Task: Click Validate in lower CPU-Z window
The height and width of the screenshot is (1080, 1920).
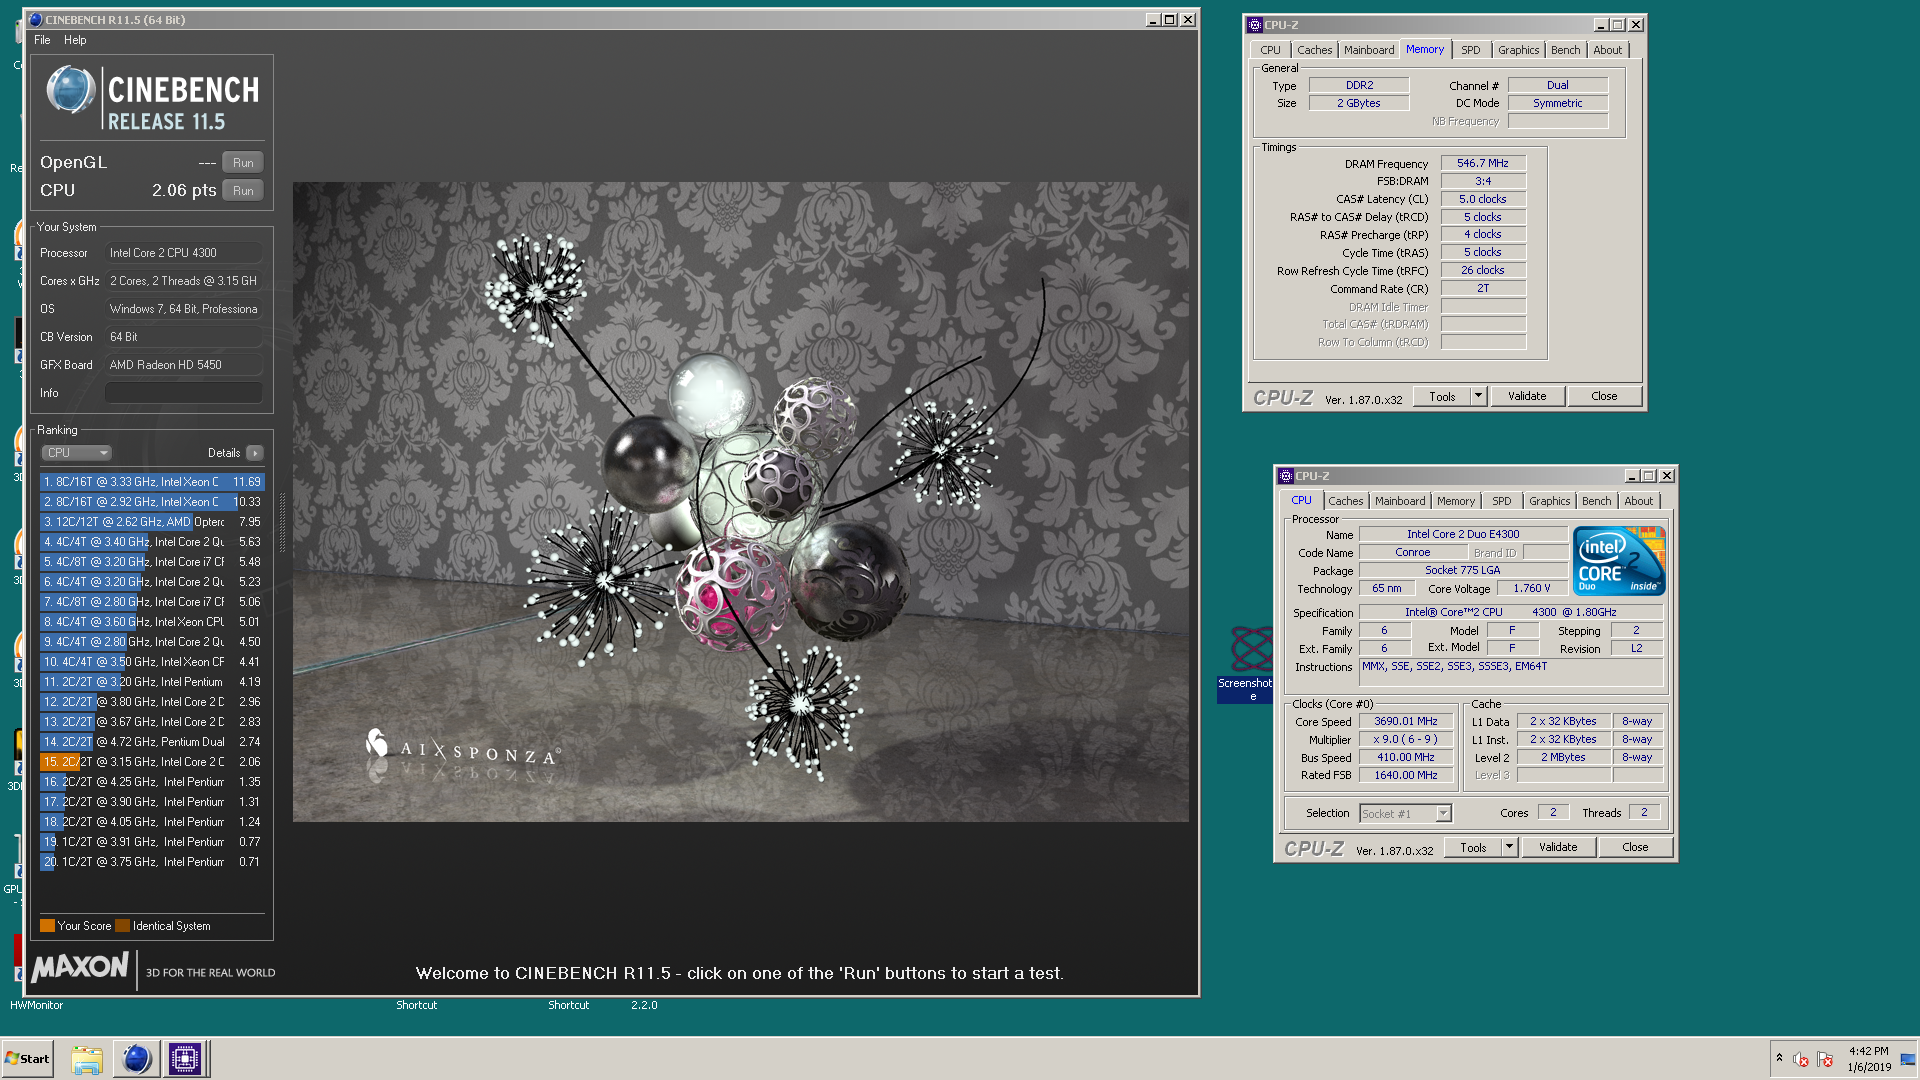Action: coord(1558,848)
